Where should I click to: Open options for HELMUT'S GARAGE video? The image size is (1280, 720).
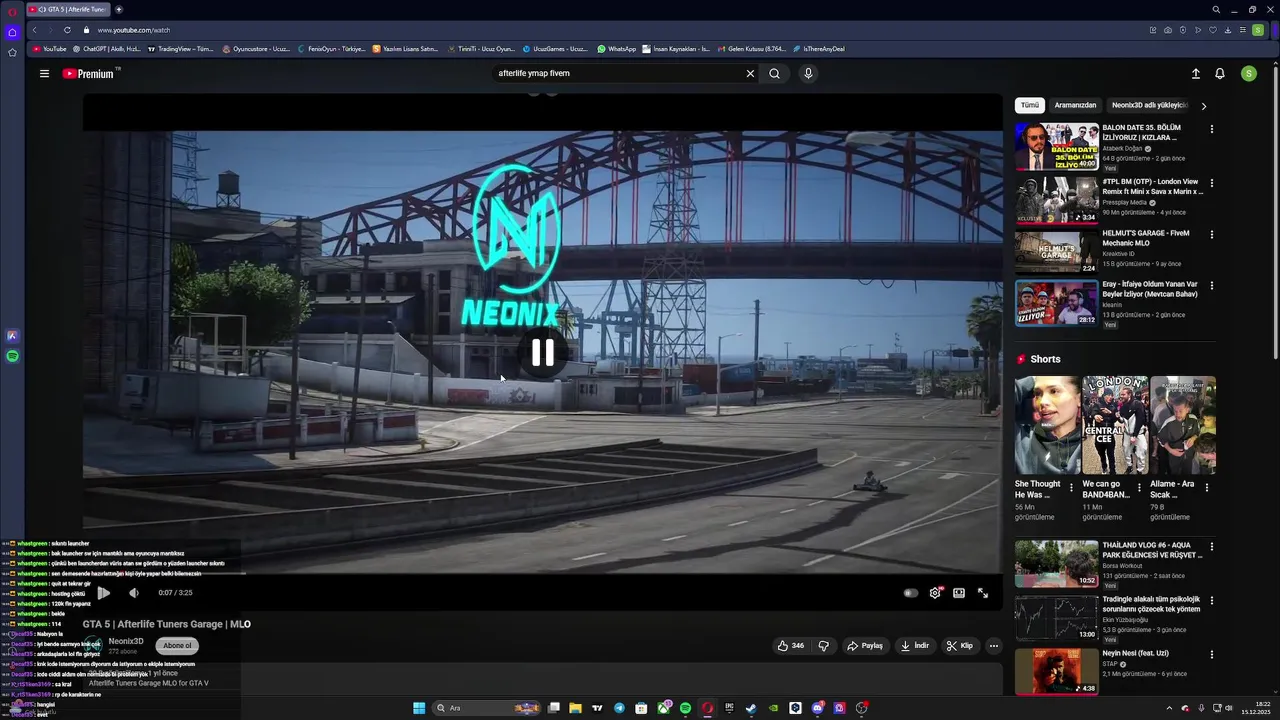tap(1212, 234)
